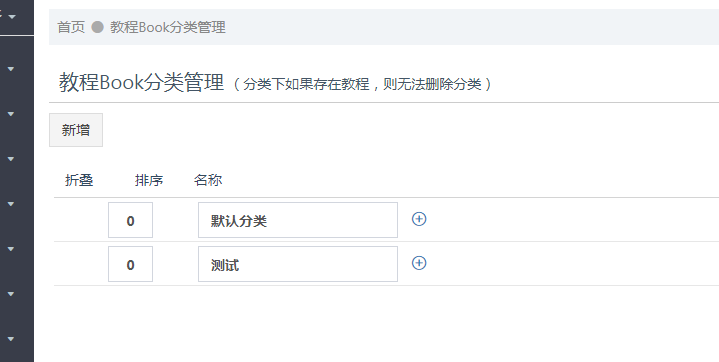Image resolution: width=719 pixels, height=362 pixels.
Task: Expand the topmost sidebar dropdown arrow
Action: click(12, 17)
